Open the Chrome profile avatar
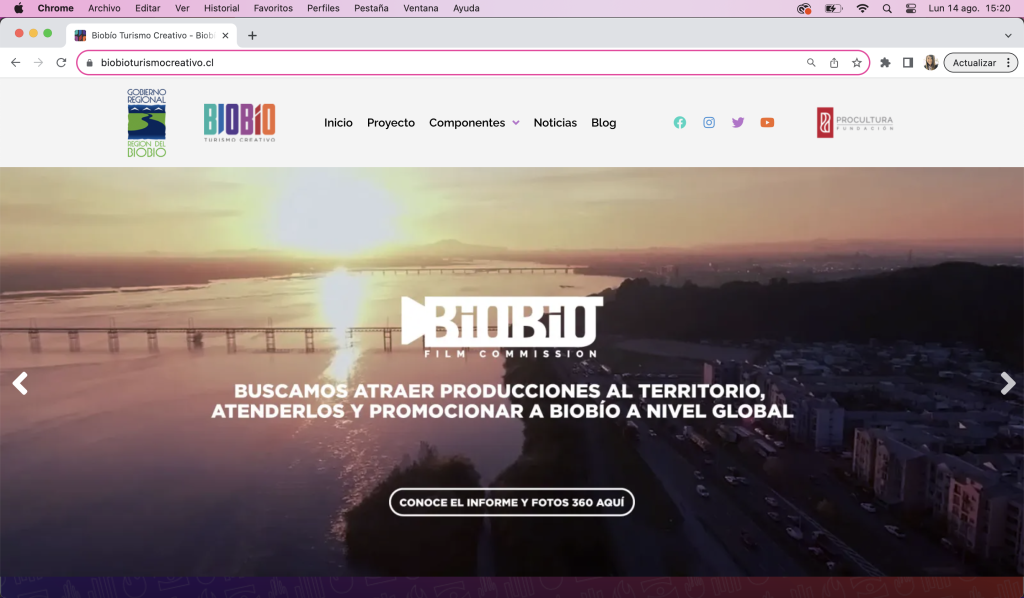 point(931,63)
